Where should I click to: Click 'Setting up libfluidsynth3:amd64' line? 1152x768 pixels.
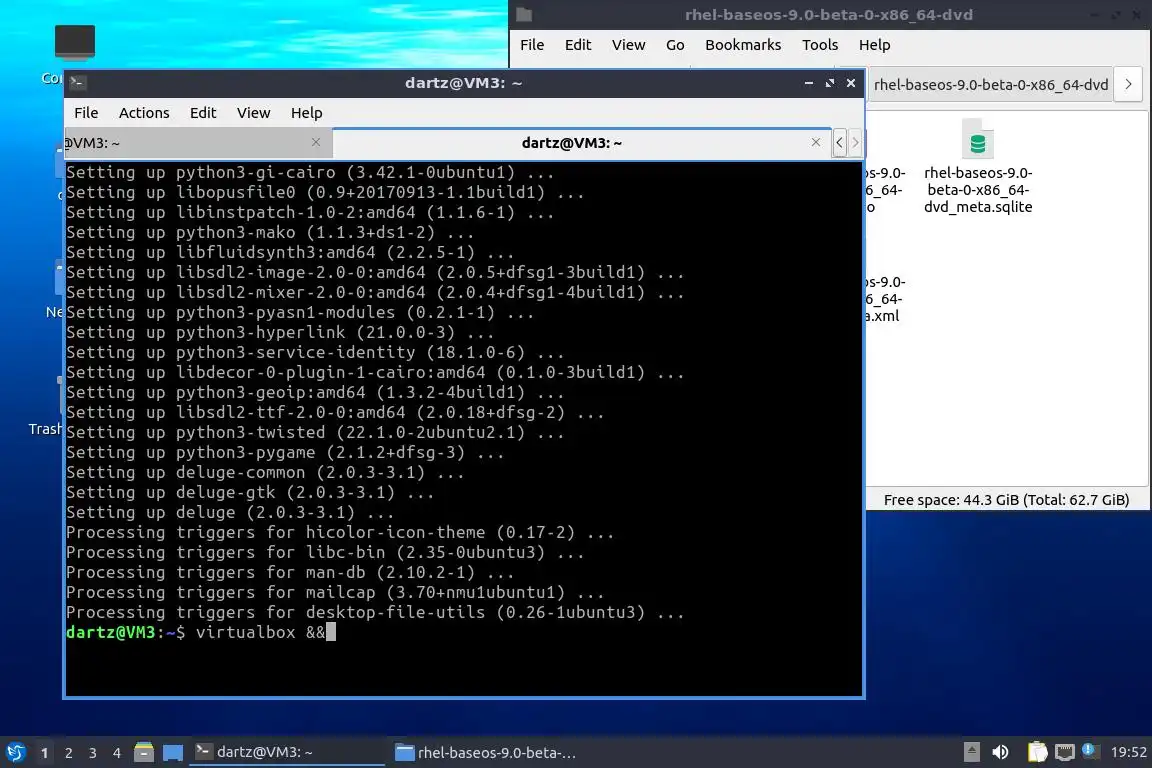(290, 252)
